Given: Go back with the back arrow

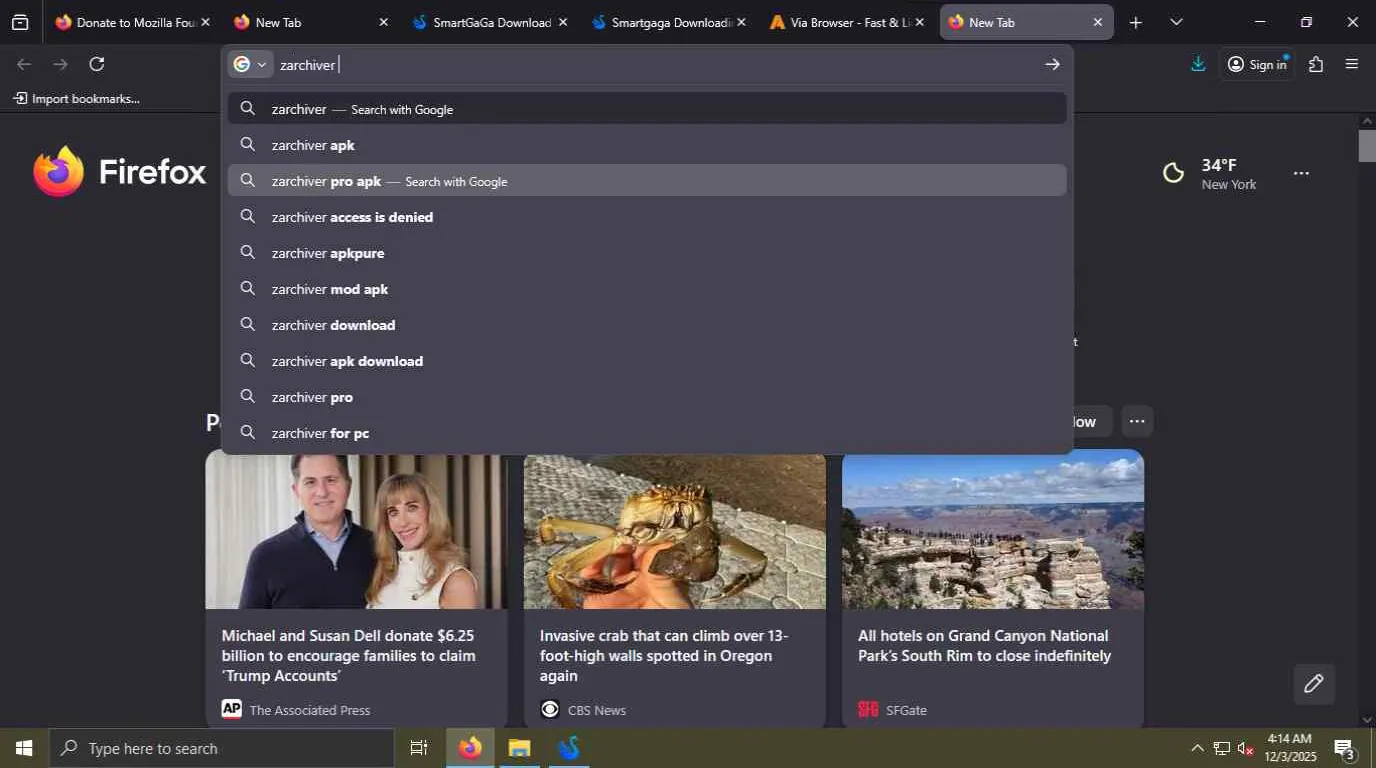Looking at the screenshot, I should (x=25, y=64).
